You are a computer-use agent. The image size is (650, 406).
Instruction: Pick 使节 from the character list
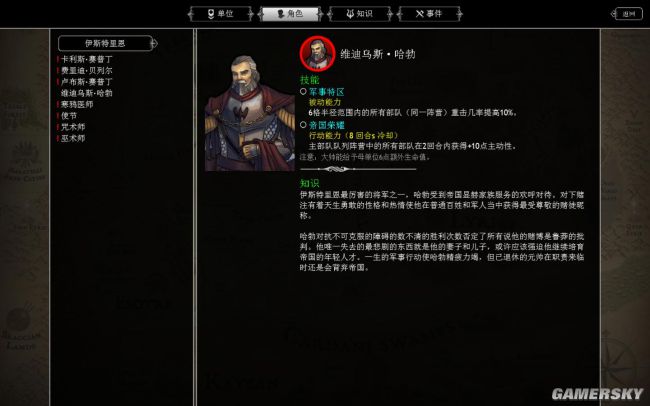pos(68,116)
